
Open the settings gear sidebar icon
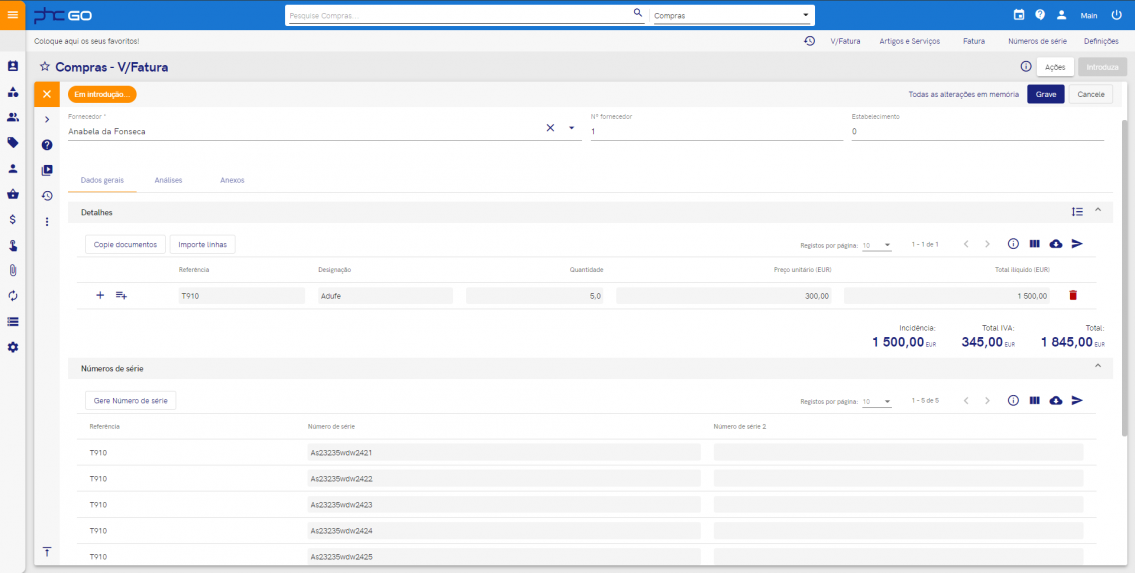pyautogui.click(x=12, y=347)
